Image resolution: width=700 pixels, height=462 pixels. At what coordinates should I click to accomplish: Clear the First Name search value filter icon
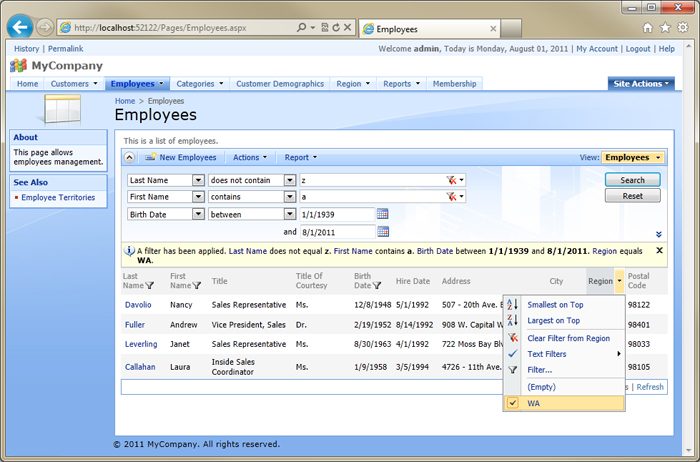(x=451, y=197)
